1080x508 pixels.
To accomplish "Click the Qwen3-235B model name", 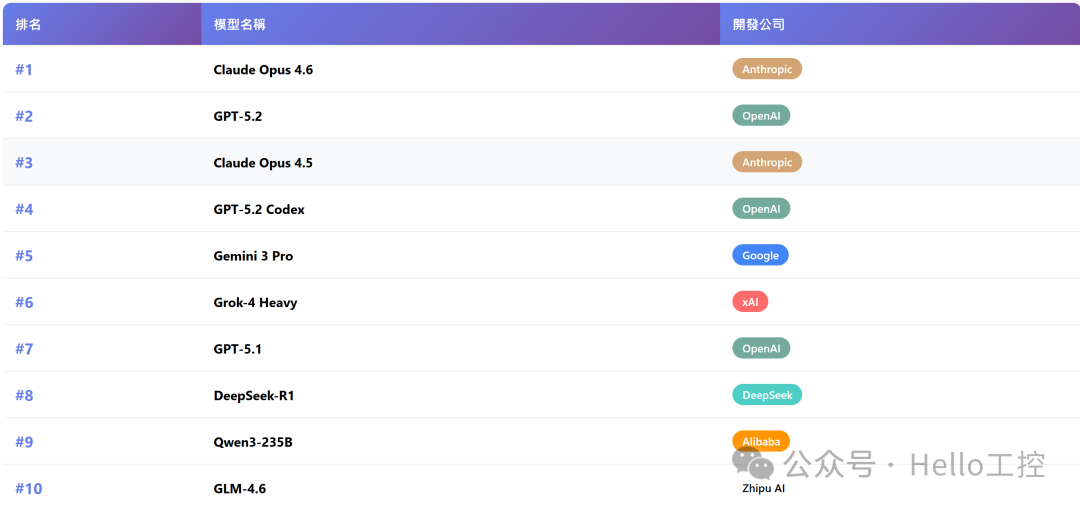I will coord(253,442).
